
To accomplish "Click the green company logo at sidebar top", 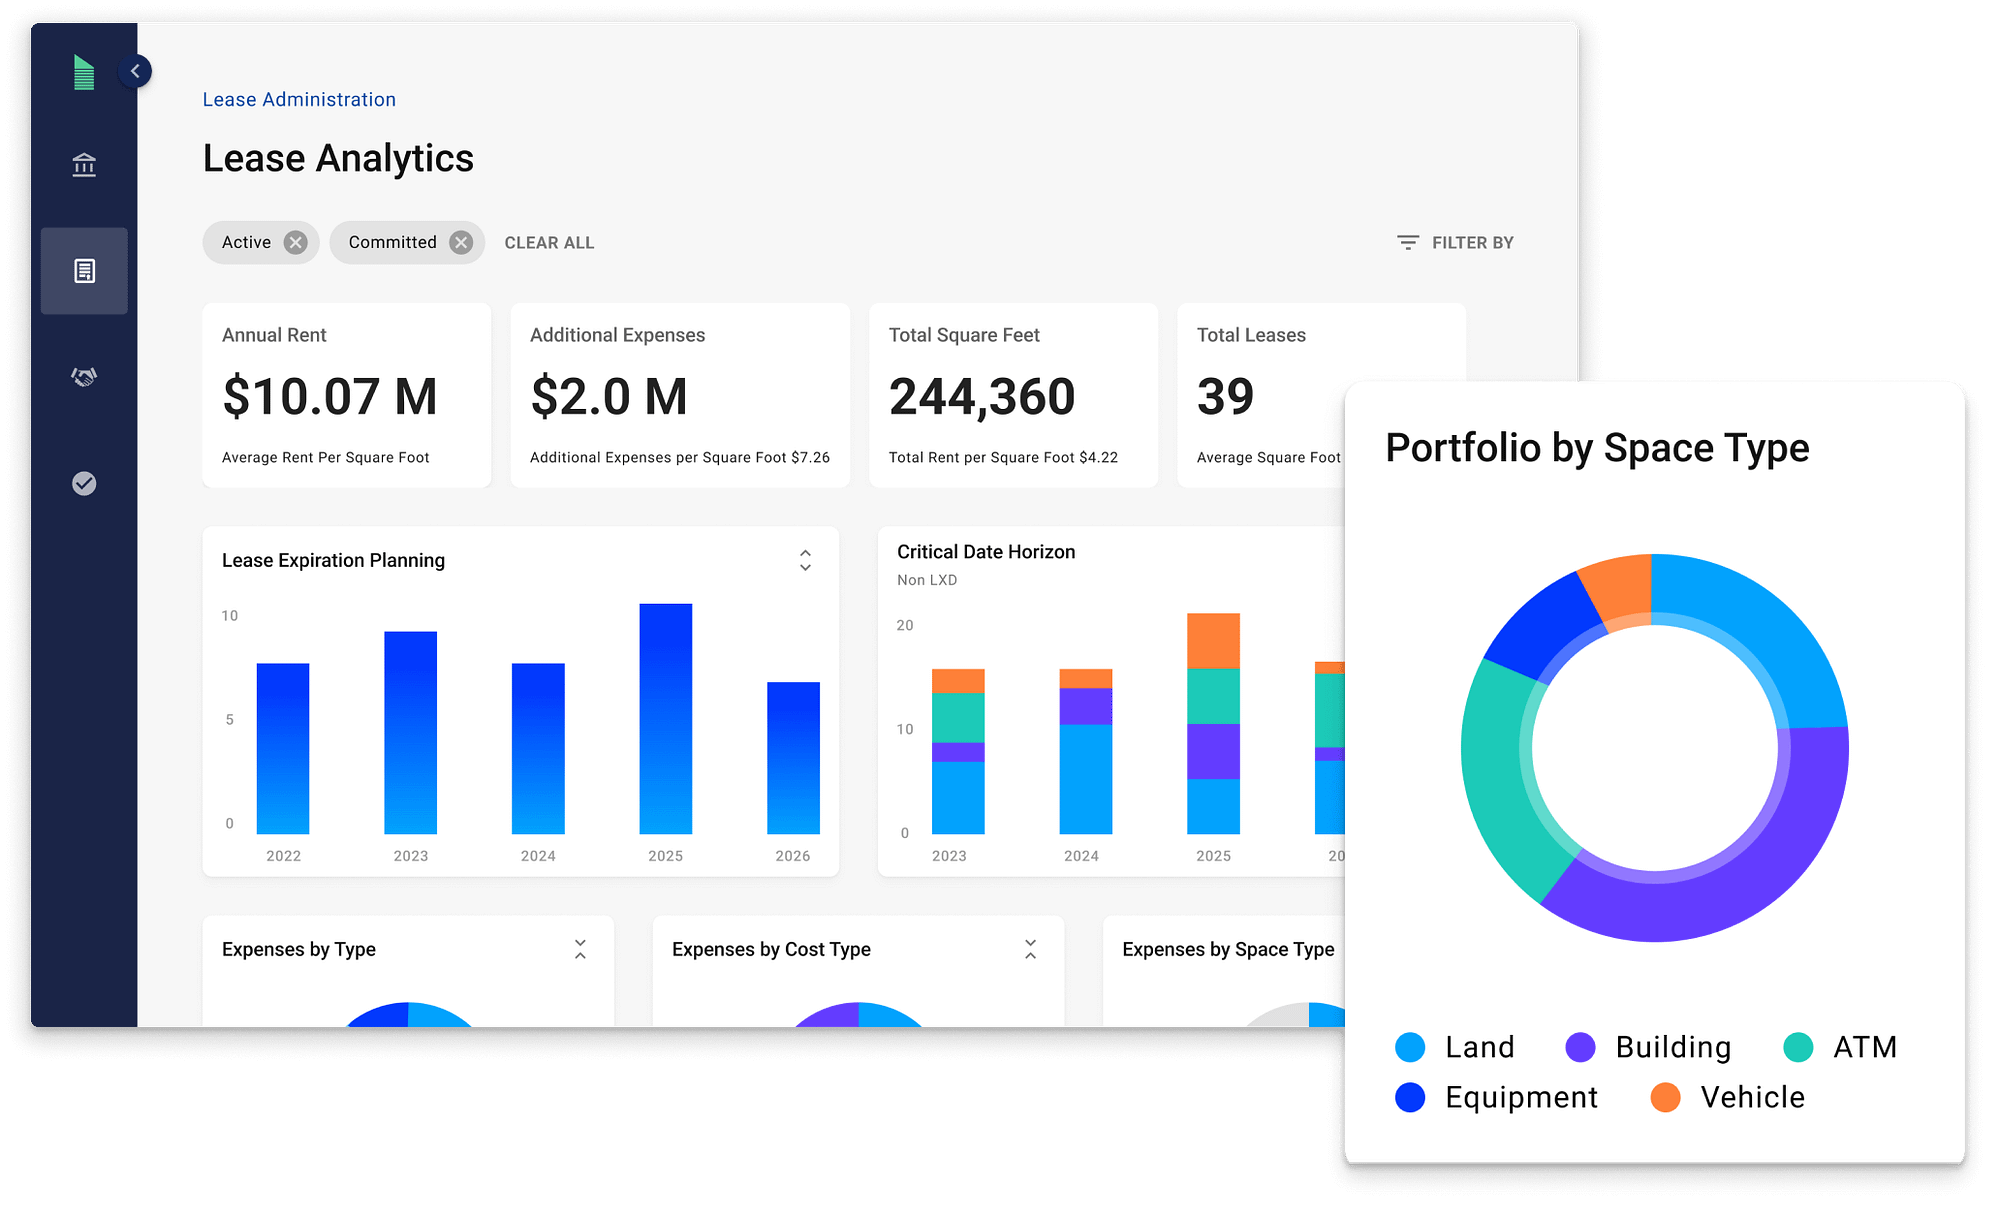I will [x=84, y=72].
